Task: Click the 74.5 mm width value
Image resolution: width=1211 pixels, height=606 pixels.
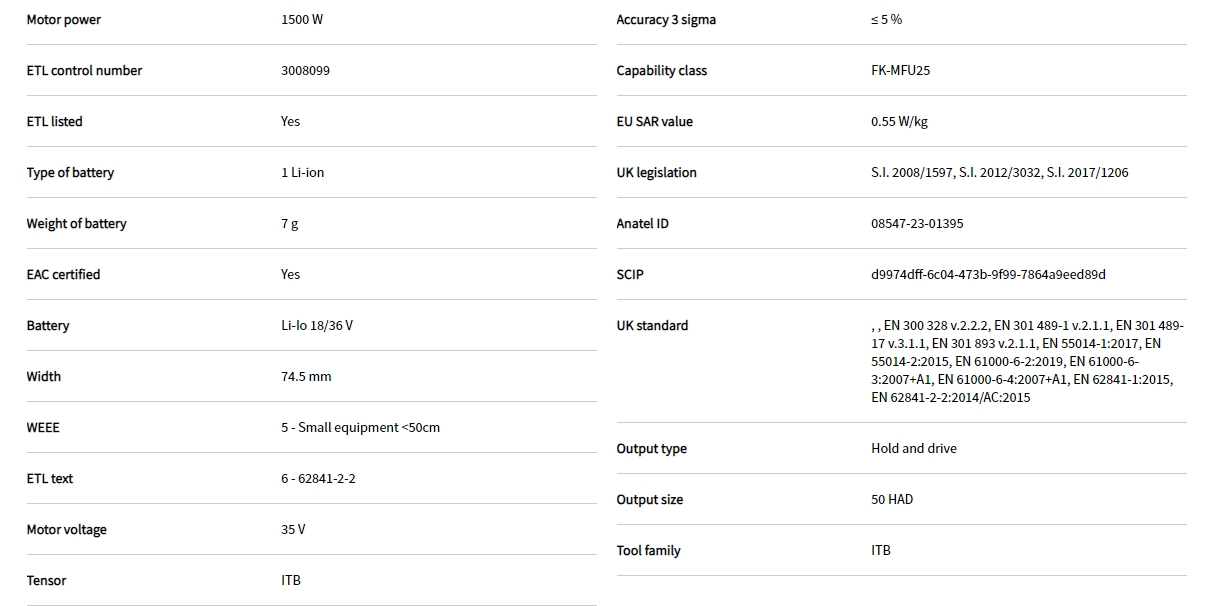Action: 306,377
